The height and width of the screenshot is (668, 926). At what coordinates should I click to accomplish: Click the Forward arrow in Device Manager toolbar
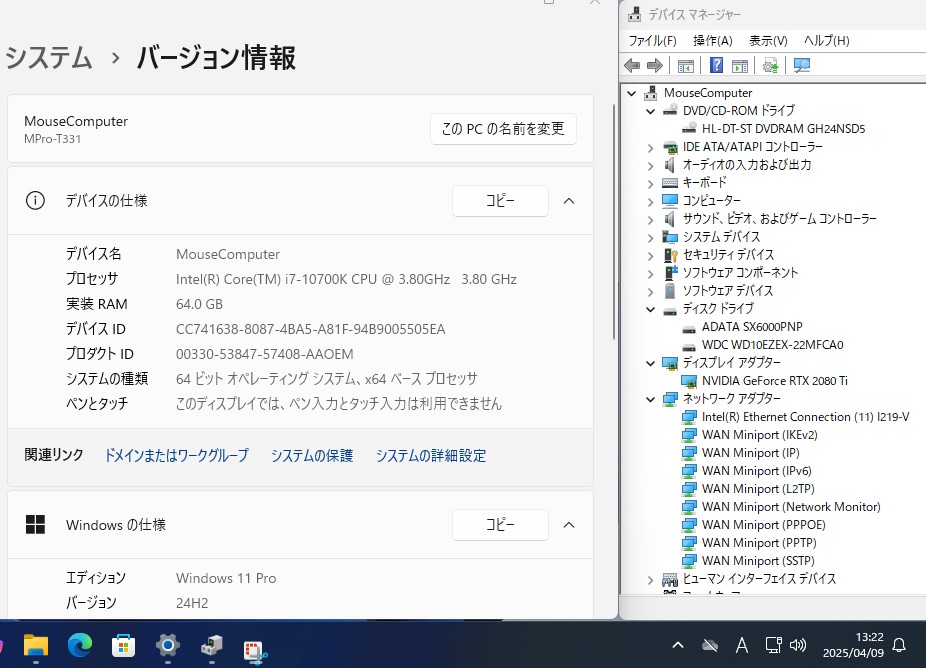click(x=654, y=66)
